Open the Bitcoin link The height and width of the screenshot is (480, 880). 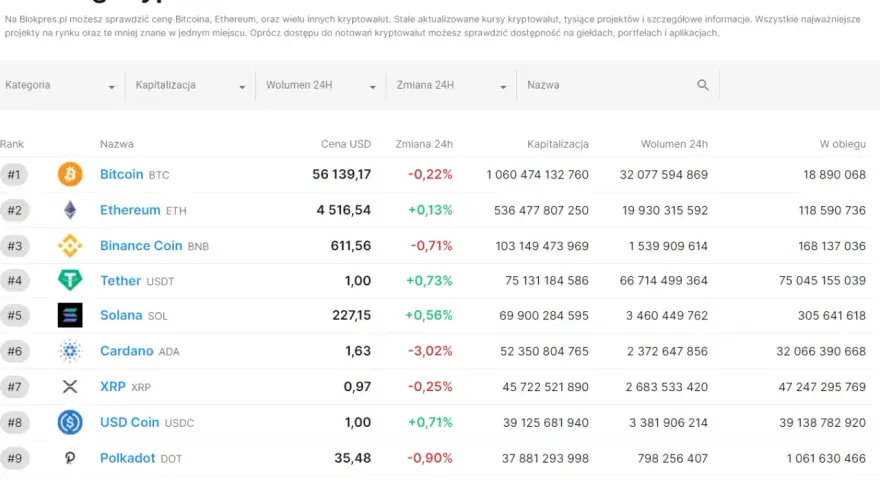[x=122, y=175]
